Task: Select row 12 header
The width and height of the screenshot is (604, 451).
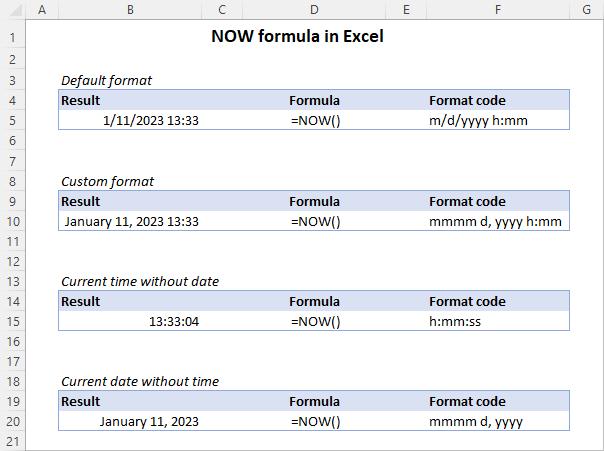Action: click(x=13, y=262)
